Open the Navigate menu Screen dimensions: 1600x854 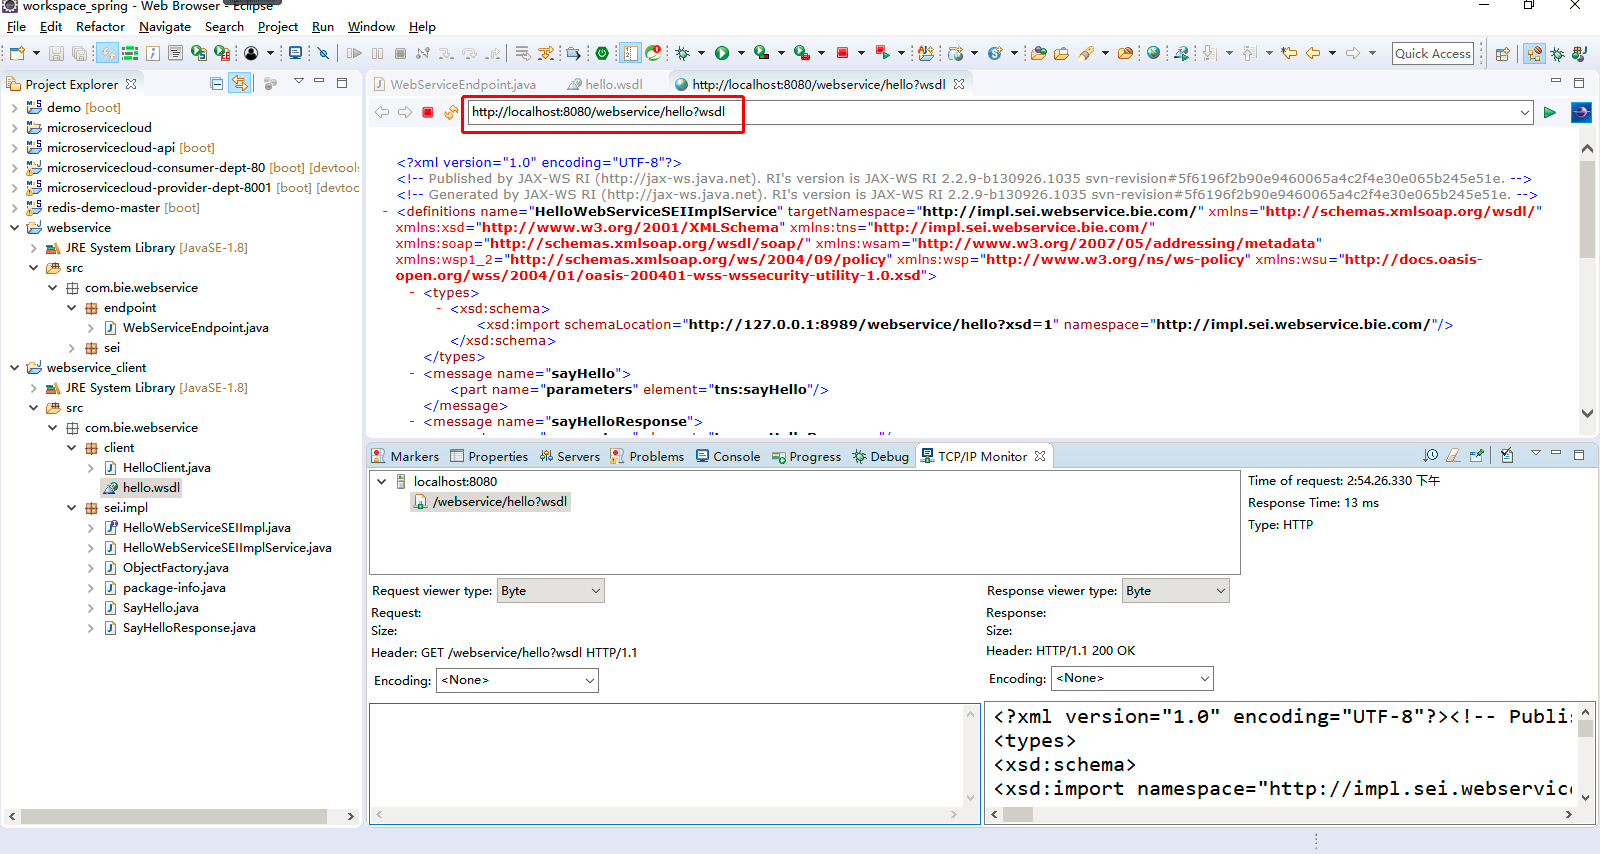[x=165, y=27]
